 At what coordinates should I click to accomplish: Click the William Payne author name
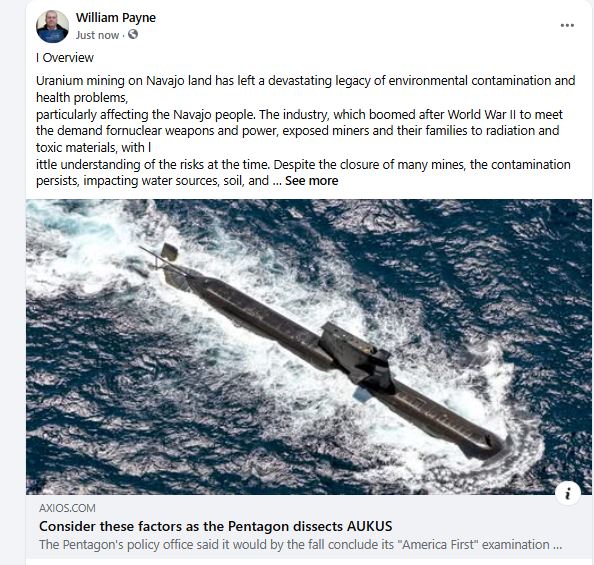tap(116, 18)
